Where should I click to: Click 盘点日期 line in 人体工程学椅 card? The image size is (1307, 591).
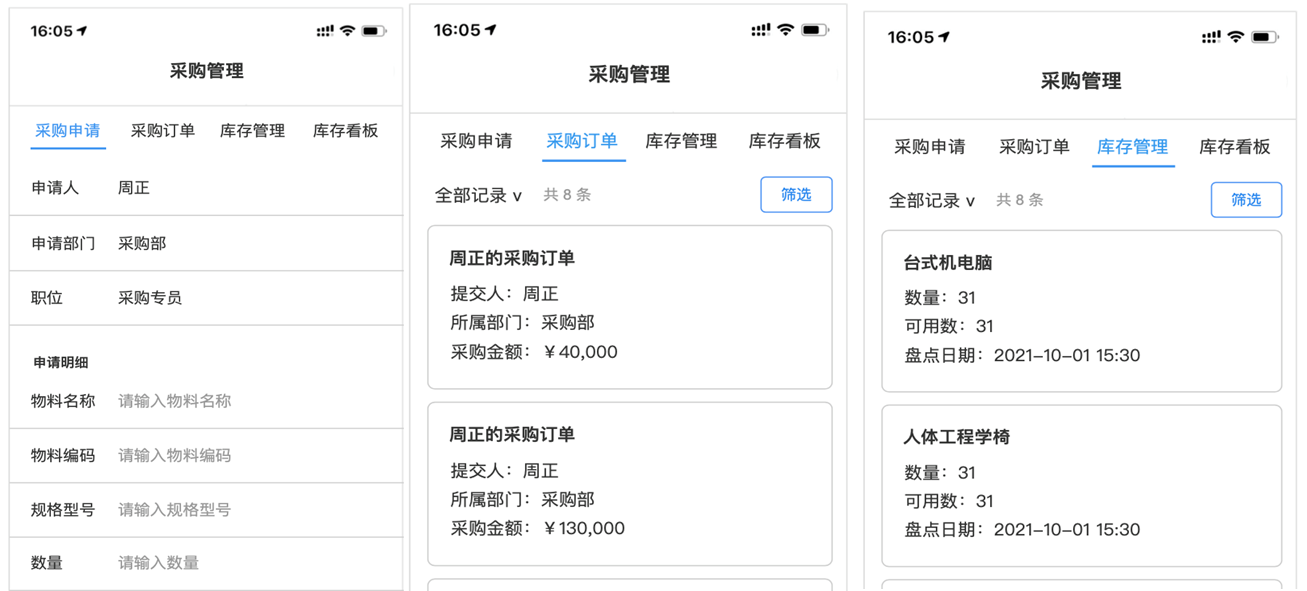[1022, 530]
